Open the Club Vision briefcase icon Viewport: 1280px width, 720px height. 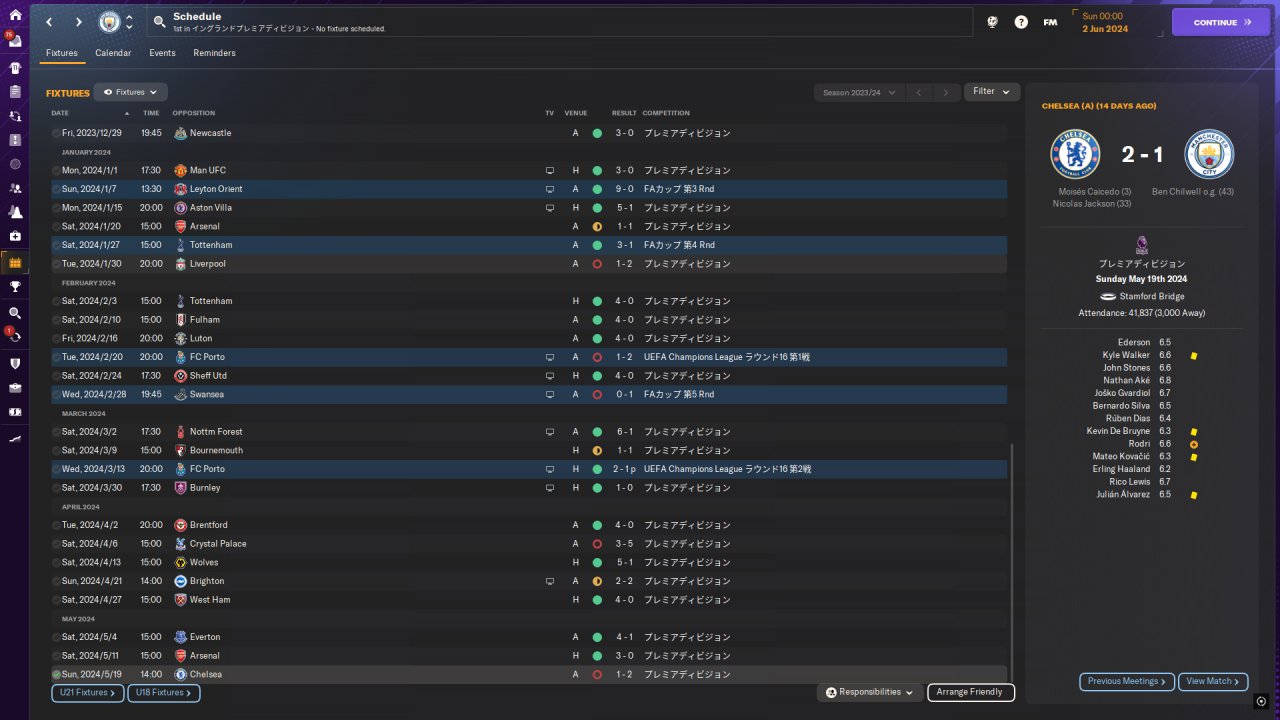click(15, 387)
